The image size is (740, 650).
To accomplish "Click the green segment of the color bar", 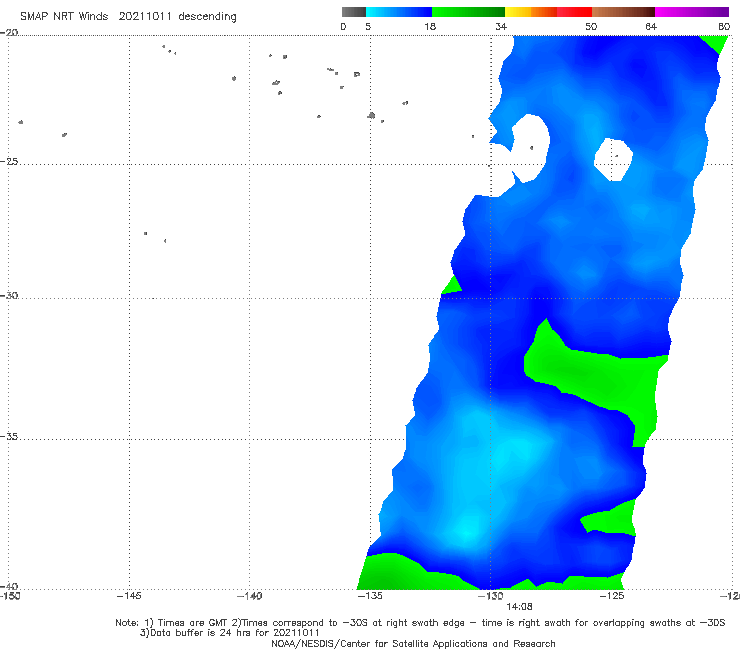I will [x=468, y=12].
